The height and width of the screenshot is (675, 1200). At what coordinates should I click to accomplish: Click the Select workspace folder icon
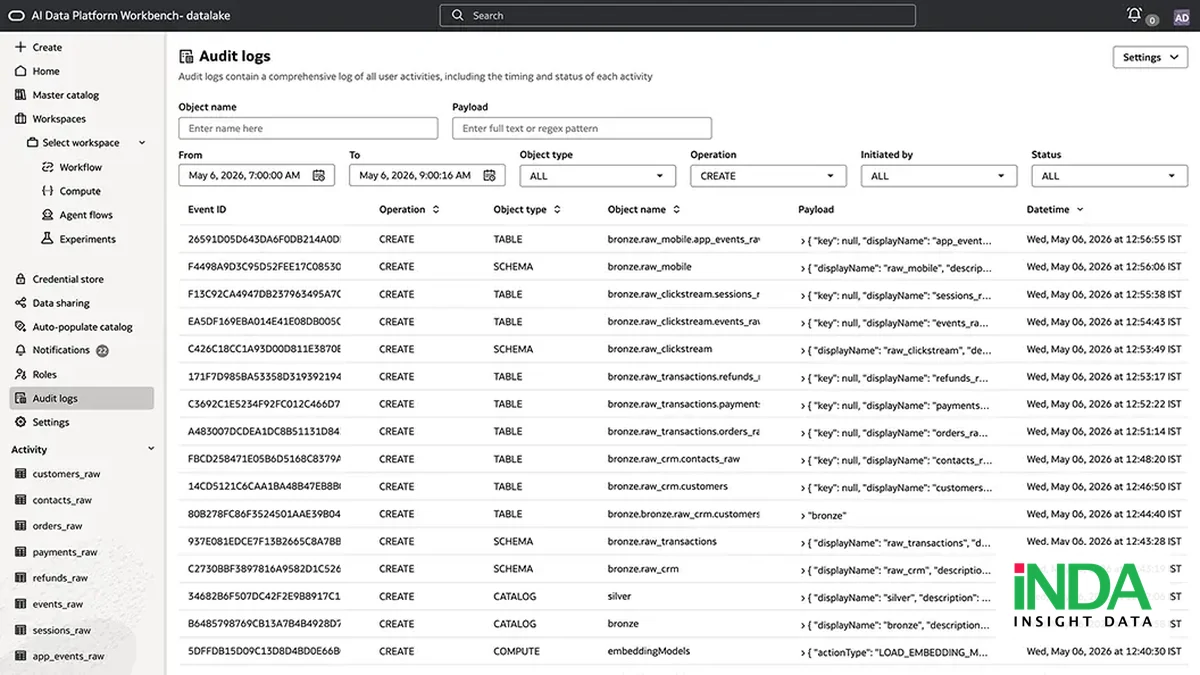(x=33, y=143)
